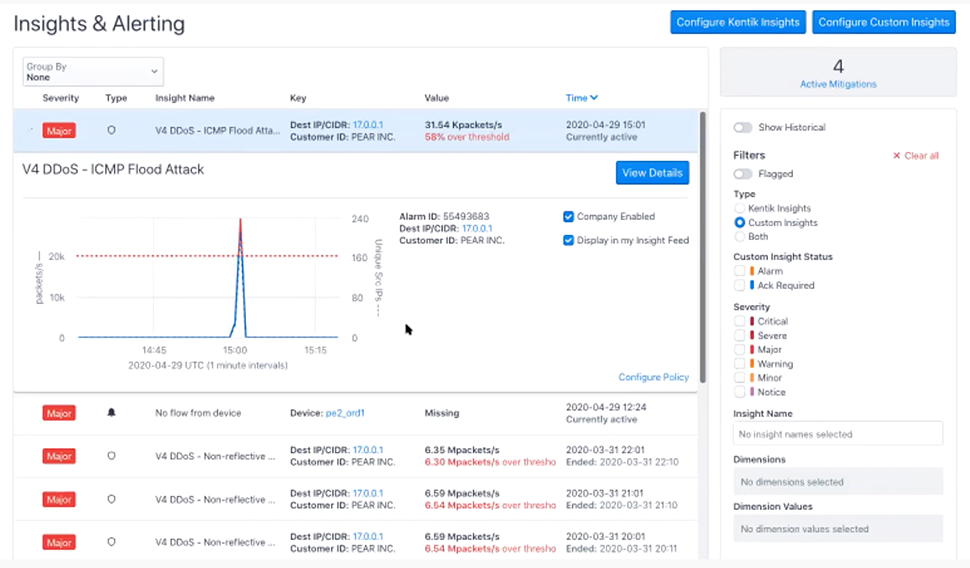Open the Insight Name selector field
This screenshot has width=970, height=568.
point(838,434)
